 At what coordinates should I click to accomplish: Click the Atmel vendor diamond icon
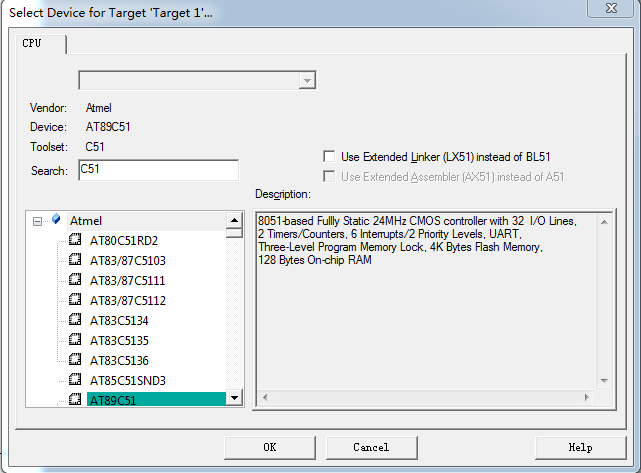coord(56,219)
